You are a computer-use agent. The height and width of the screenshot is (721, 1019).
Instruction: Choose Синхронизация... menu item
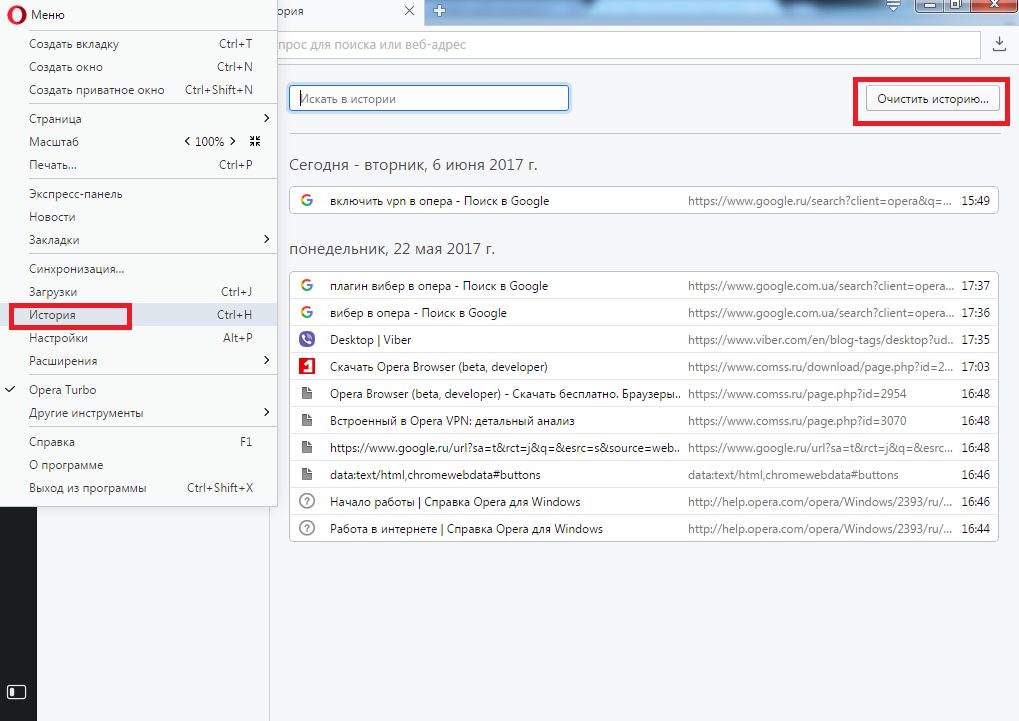click(138, 269)
